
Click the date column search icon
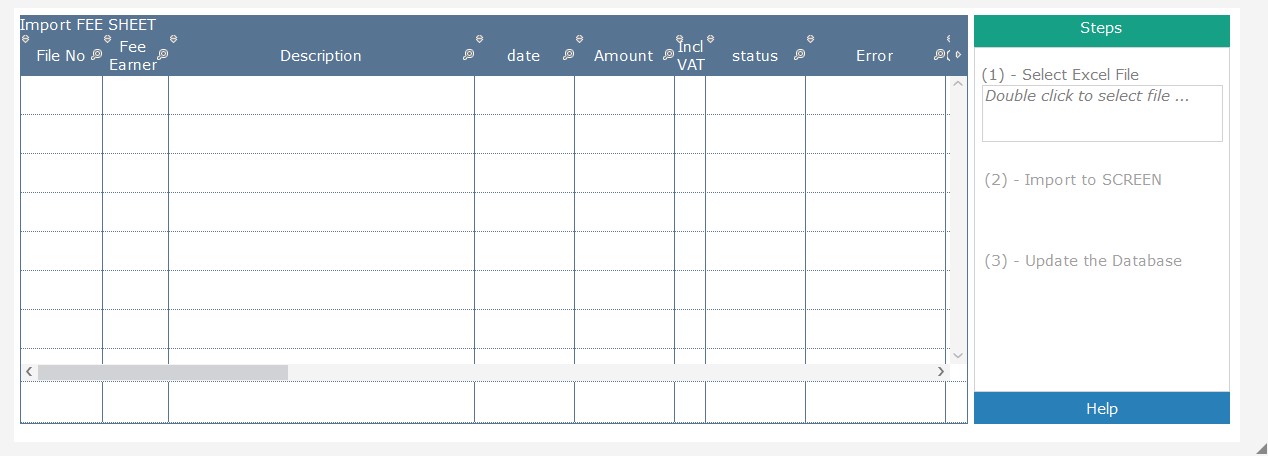568,56
